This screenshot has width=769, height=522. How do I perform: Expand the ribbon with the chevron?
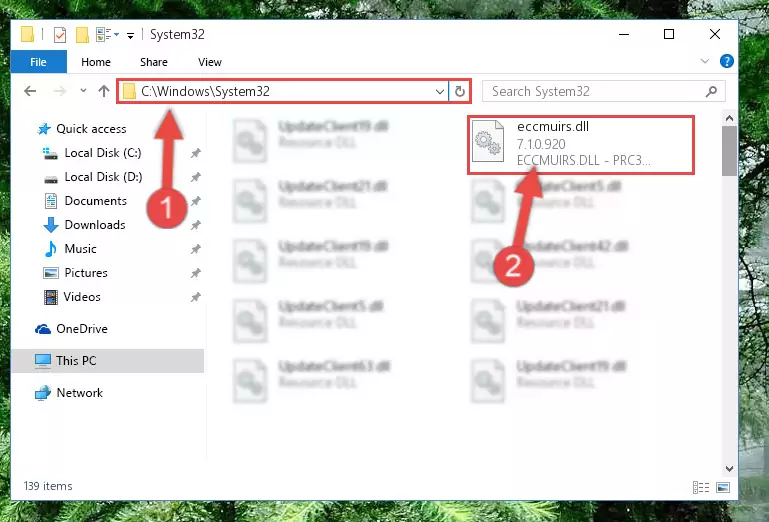(x=705, y=61)
